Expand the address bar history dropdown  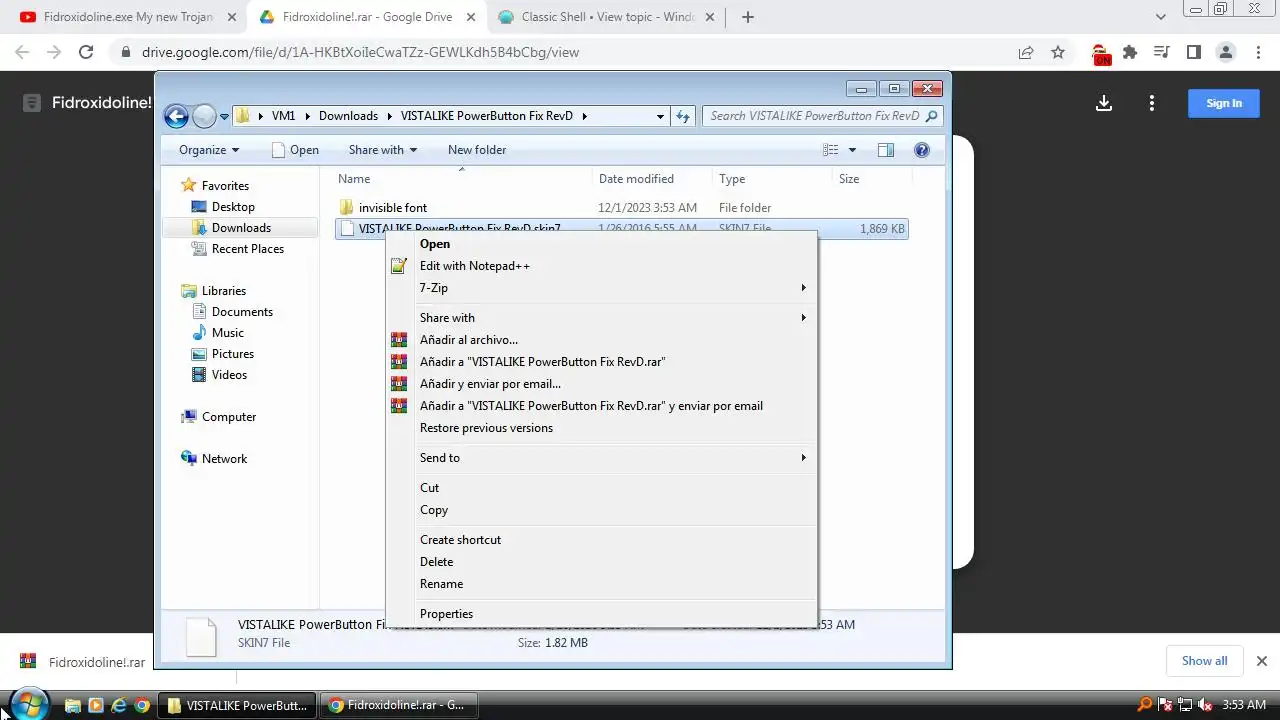(x=660, y=116)
